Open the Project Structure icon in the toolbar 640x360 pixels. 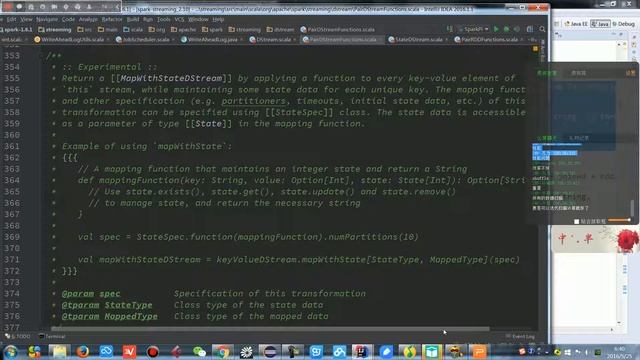point(530,29)
